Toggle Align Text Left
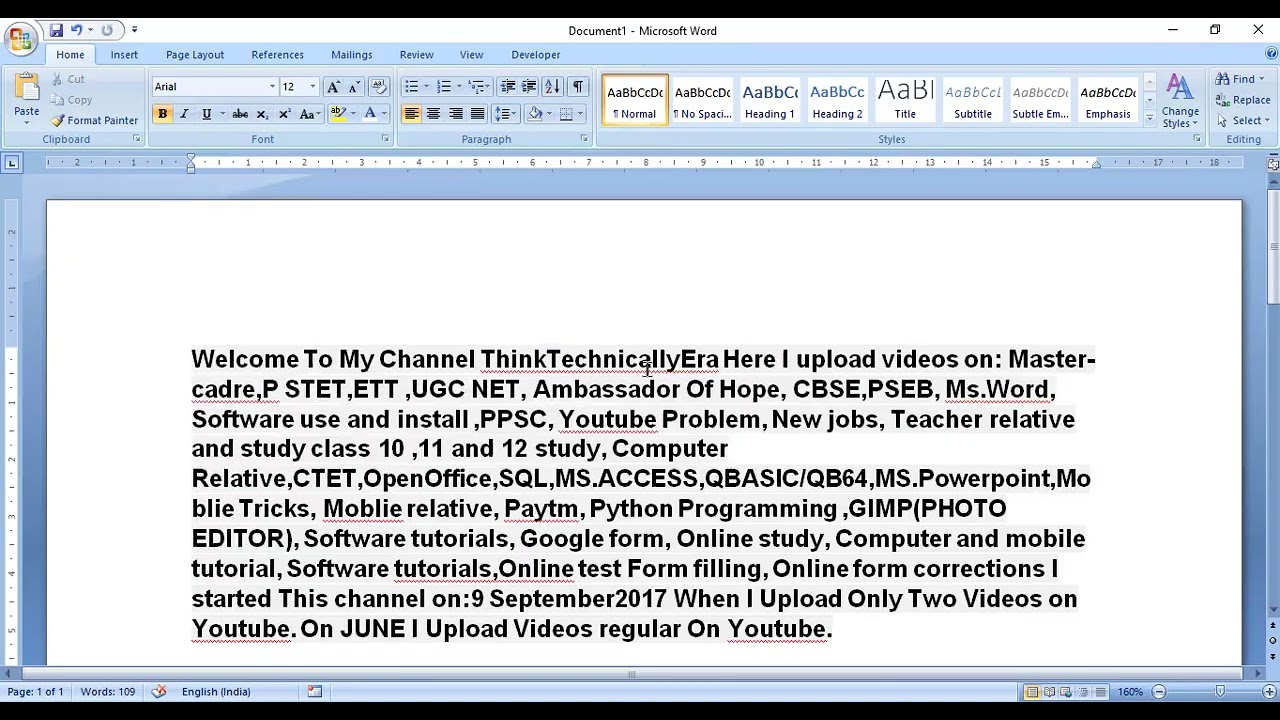The width and height of the screenshot is (1280, 720). pos(411,114)
